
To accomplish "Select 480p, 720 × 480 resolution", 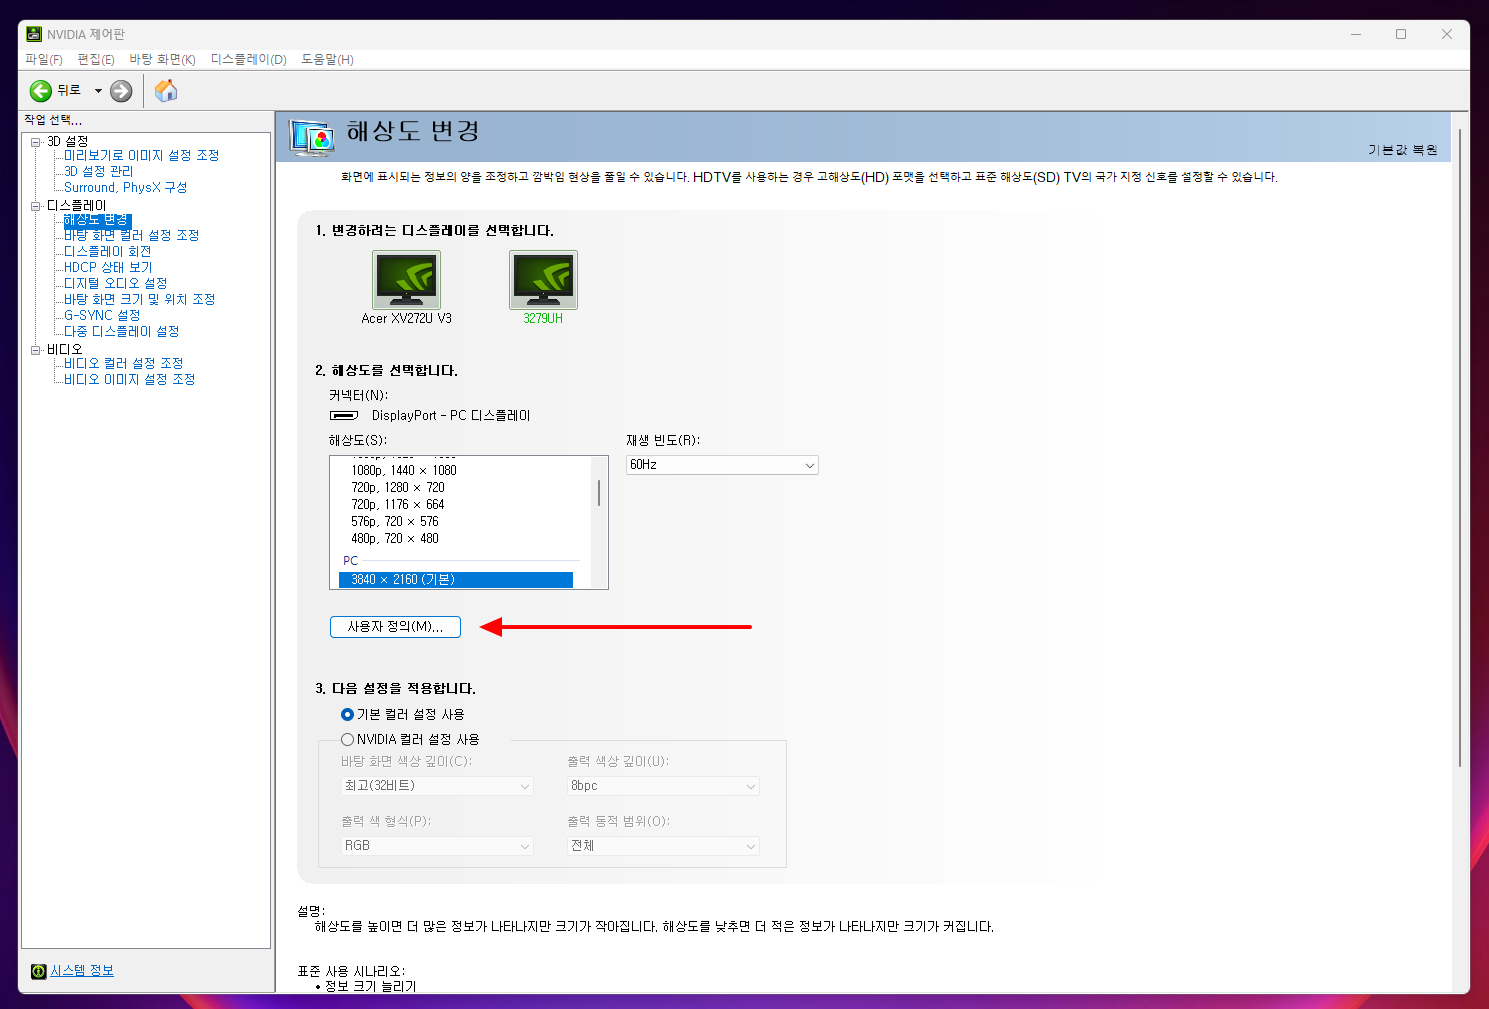I will pos(395,539).
